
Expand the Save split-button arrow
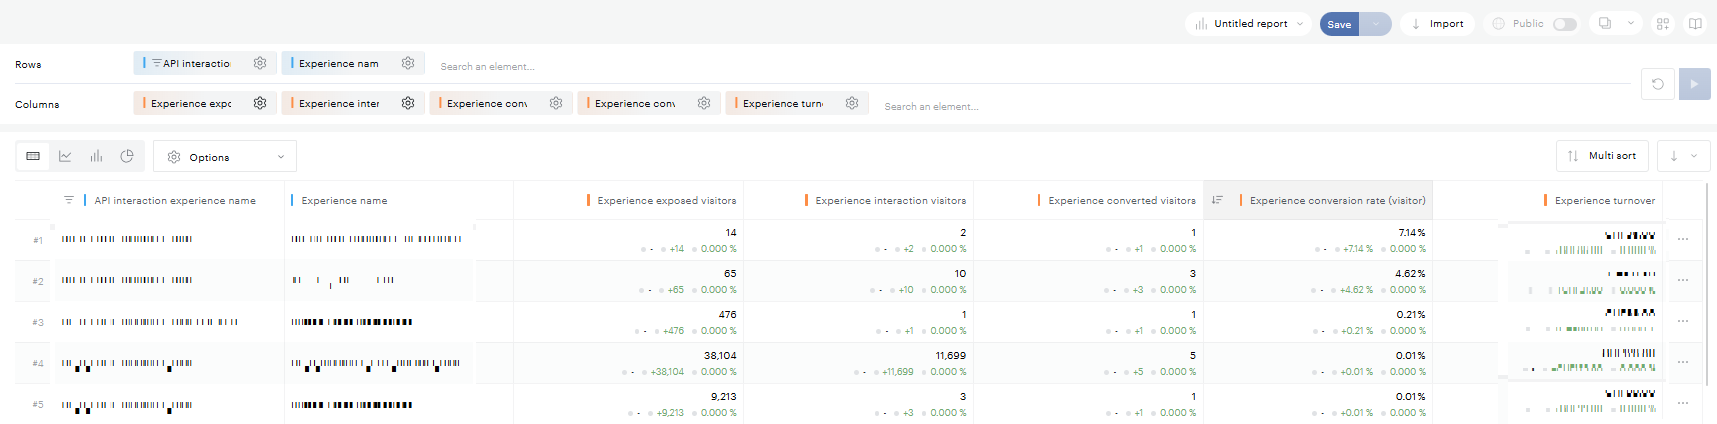click(x=1376, y=24)
